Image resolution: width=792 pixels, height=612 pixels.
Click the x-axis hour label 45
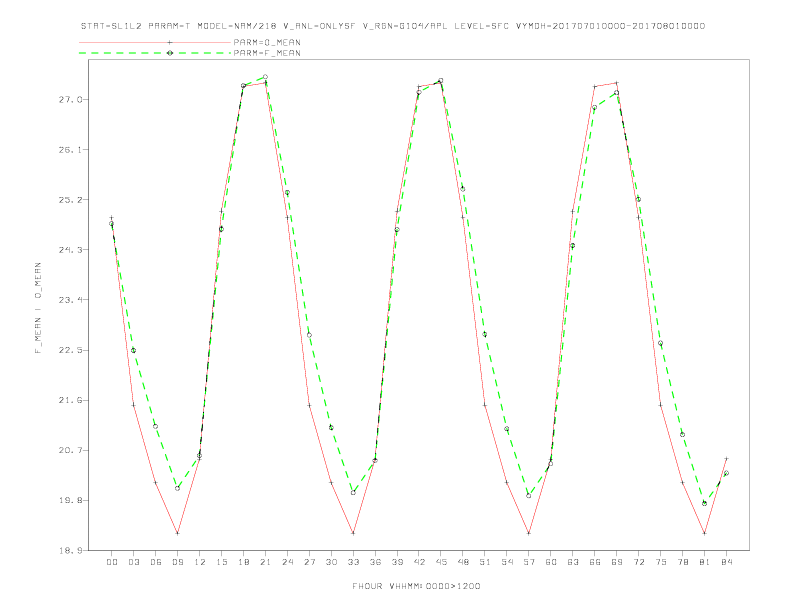coord(441,562)
